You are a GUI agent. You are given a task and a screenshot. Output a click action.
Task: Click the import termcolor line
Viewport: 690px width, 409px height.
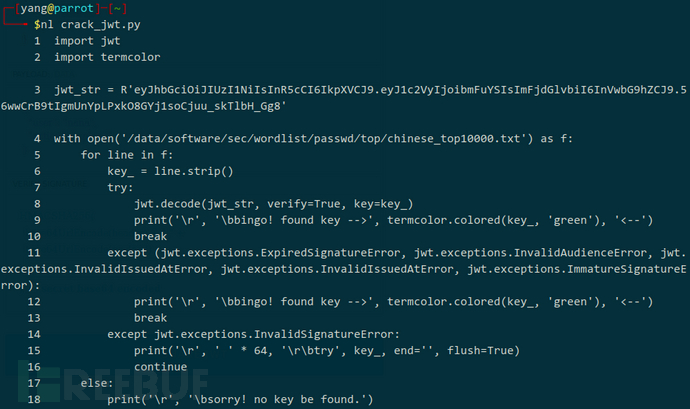coord(107,57)
